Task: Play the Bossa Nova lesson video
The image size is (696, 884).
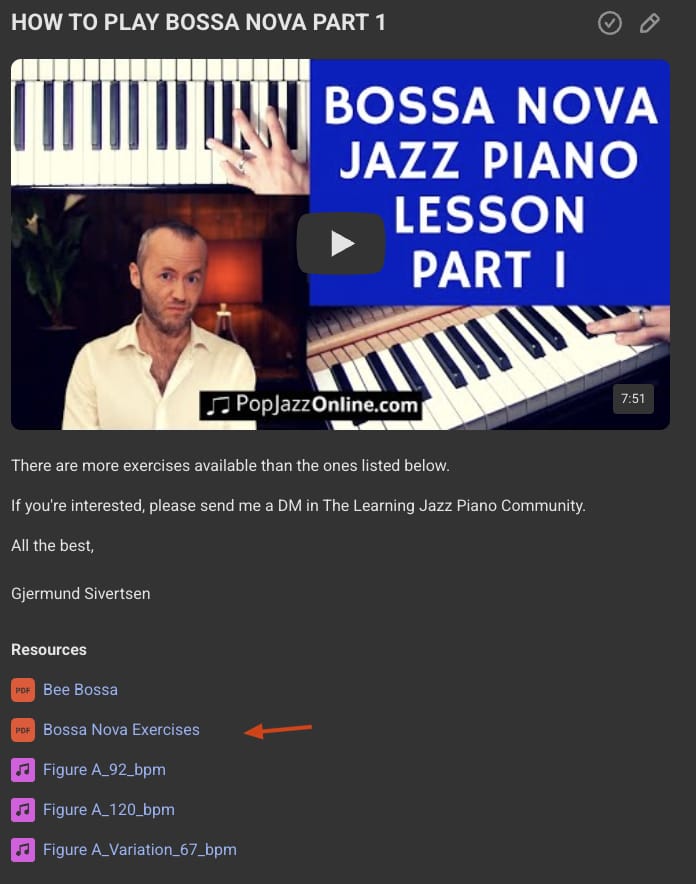Action: 341,244
